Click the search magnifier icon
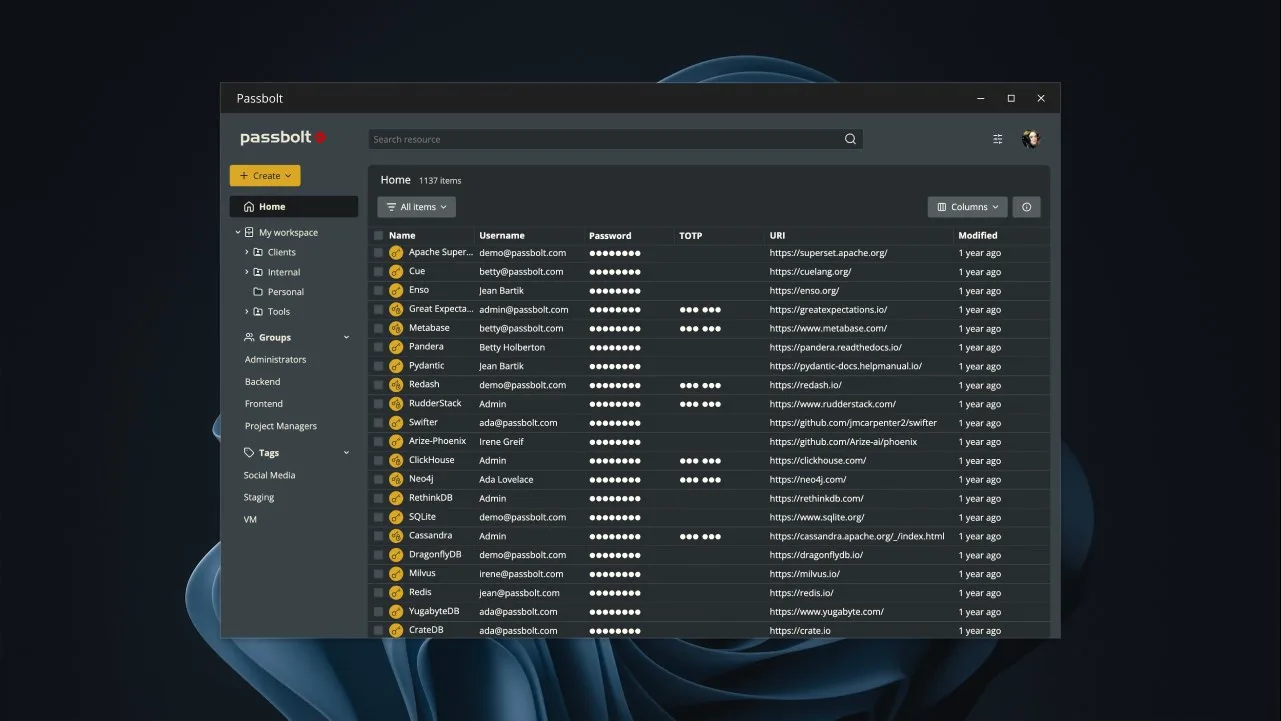The width and height of the screenshot is (1281, 721). (850, 139)
